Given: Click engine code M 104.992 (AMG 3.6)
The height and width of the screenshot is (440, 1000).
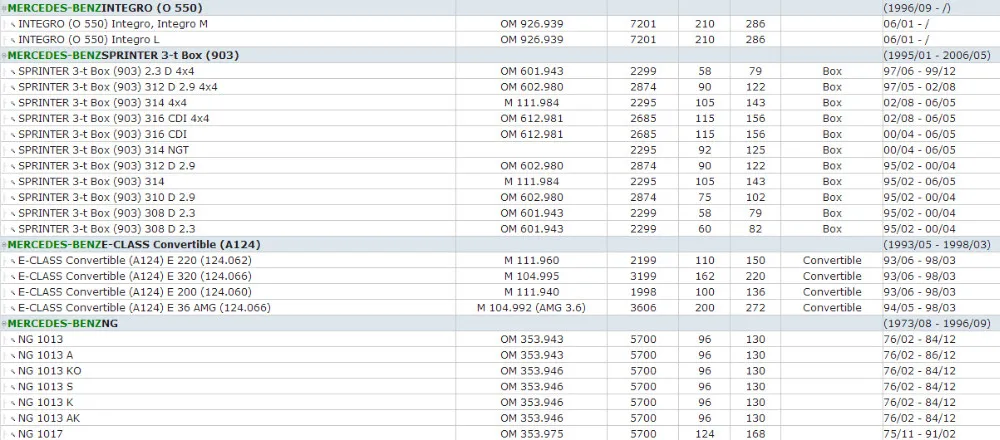Looking at the screenshot, I should [x=531, y=308].
